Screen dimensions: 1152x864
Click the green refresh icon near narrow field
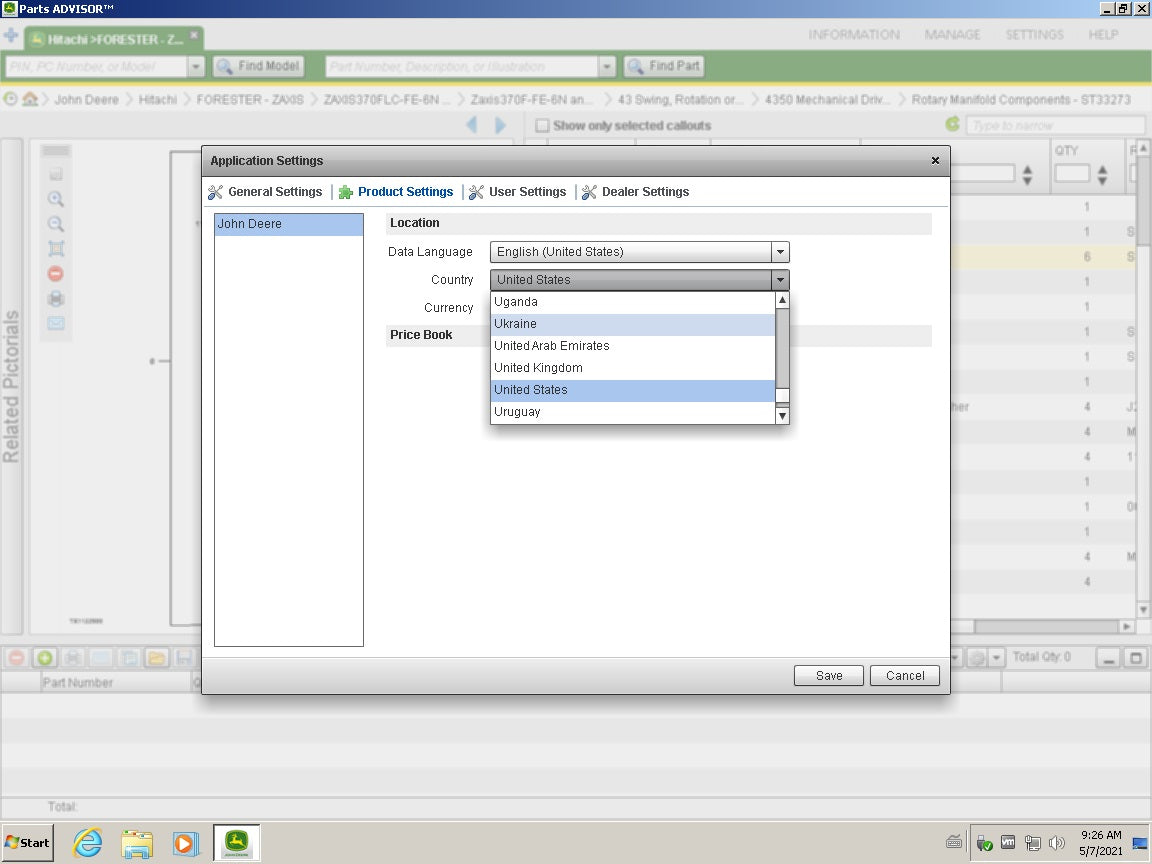[x=952, y=125]
